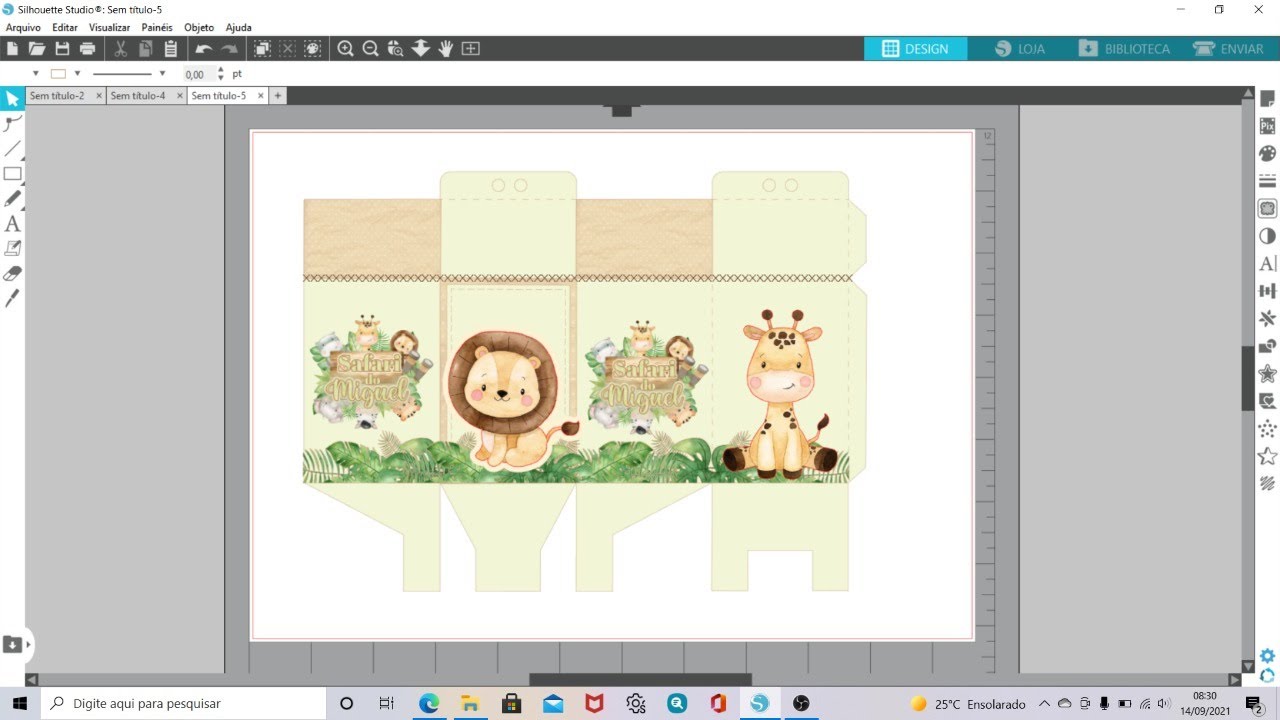
Task: Open the Painéis menu
Action: [156, 27]
